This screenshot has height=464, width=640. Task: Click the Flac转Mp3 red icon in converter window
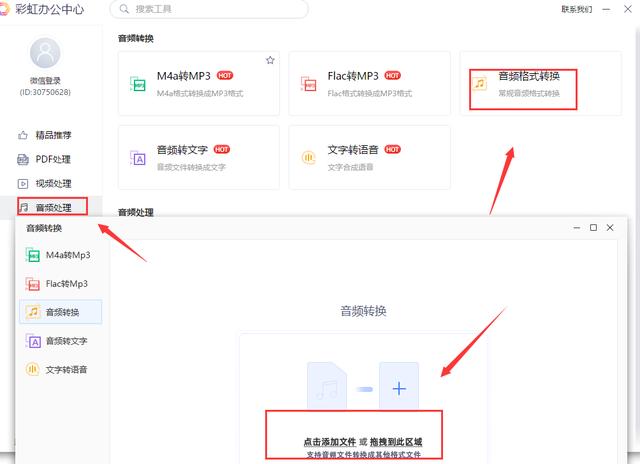click(33, 284)
